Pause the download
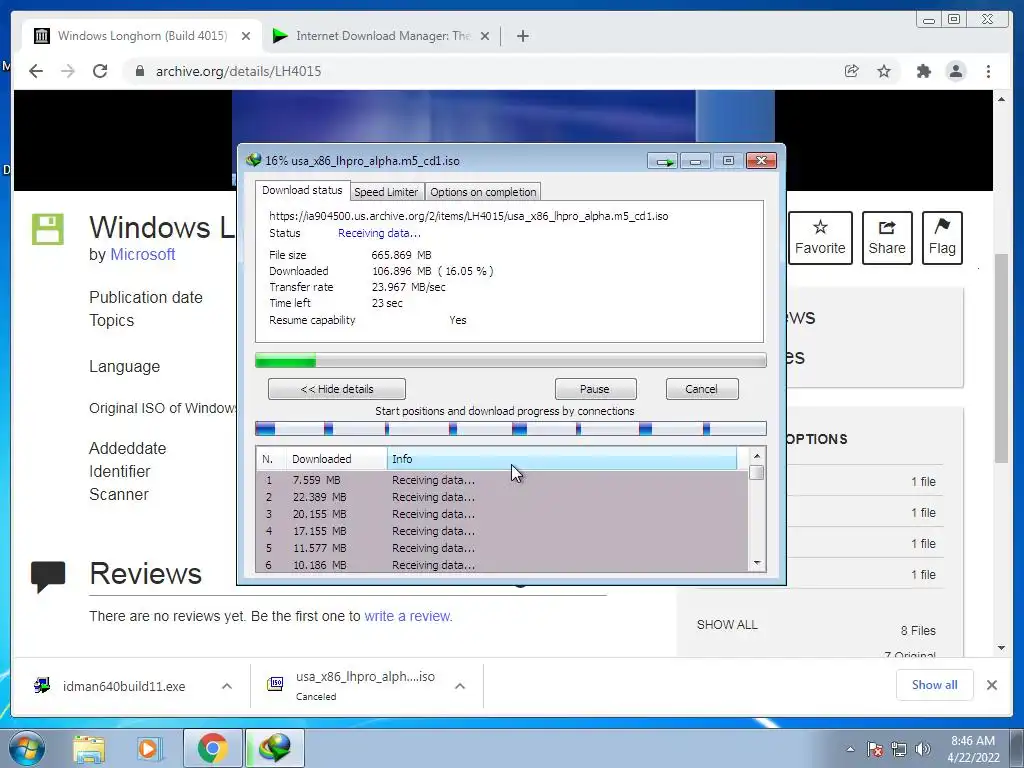This screenshot has height=768, width=1024. [595, 389]
